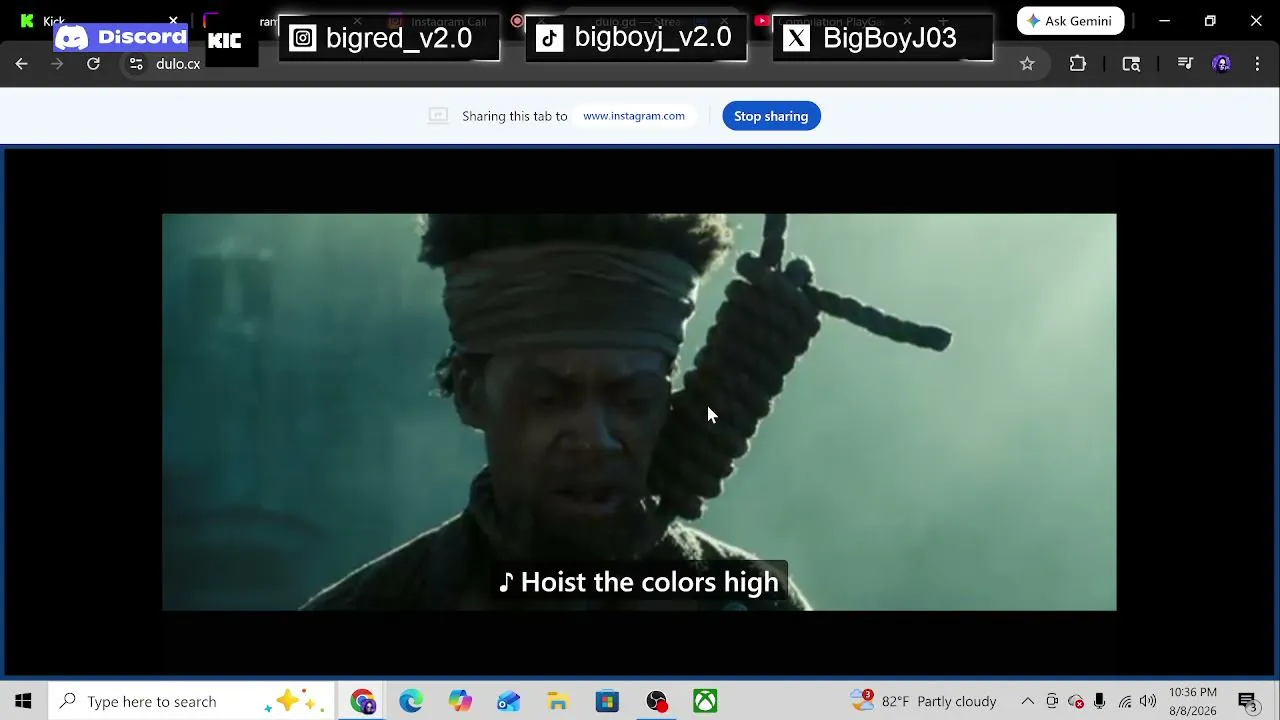Image resolution: width=1280 pixels, height=720 pixels.
Task: View site information for dulo.cx
Action: click(136, 64)
